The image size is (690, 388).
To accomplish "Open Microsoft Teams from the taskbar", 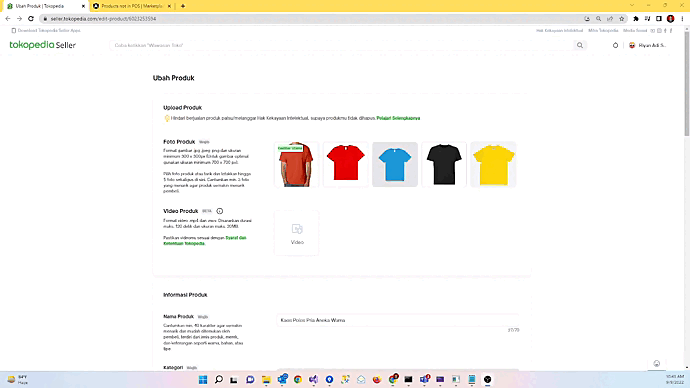I will click(425, 379).
